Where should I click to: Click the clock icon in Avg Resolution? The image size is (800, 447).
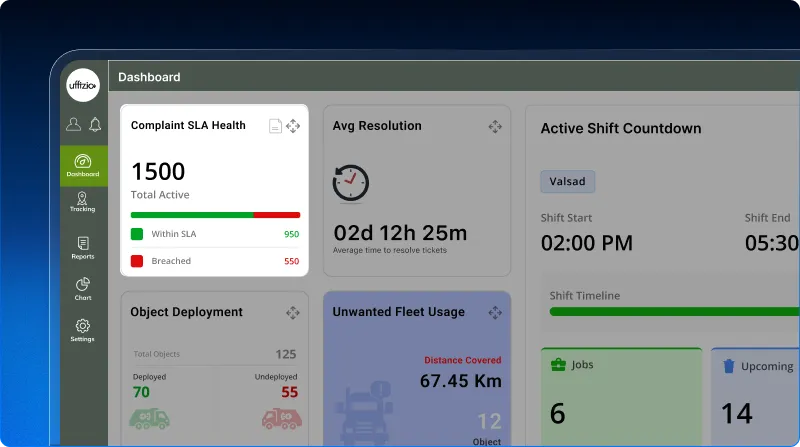coord(351,183)
